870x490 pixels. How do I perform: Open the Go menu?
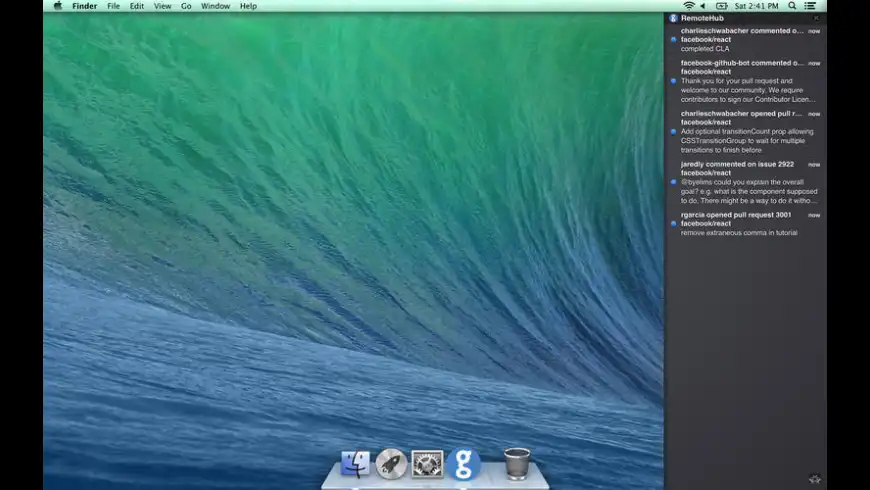coord(186,6)
